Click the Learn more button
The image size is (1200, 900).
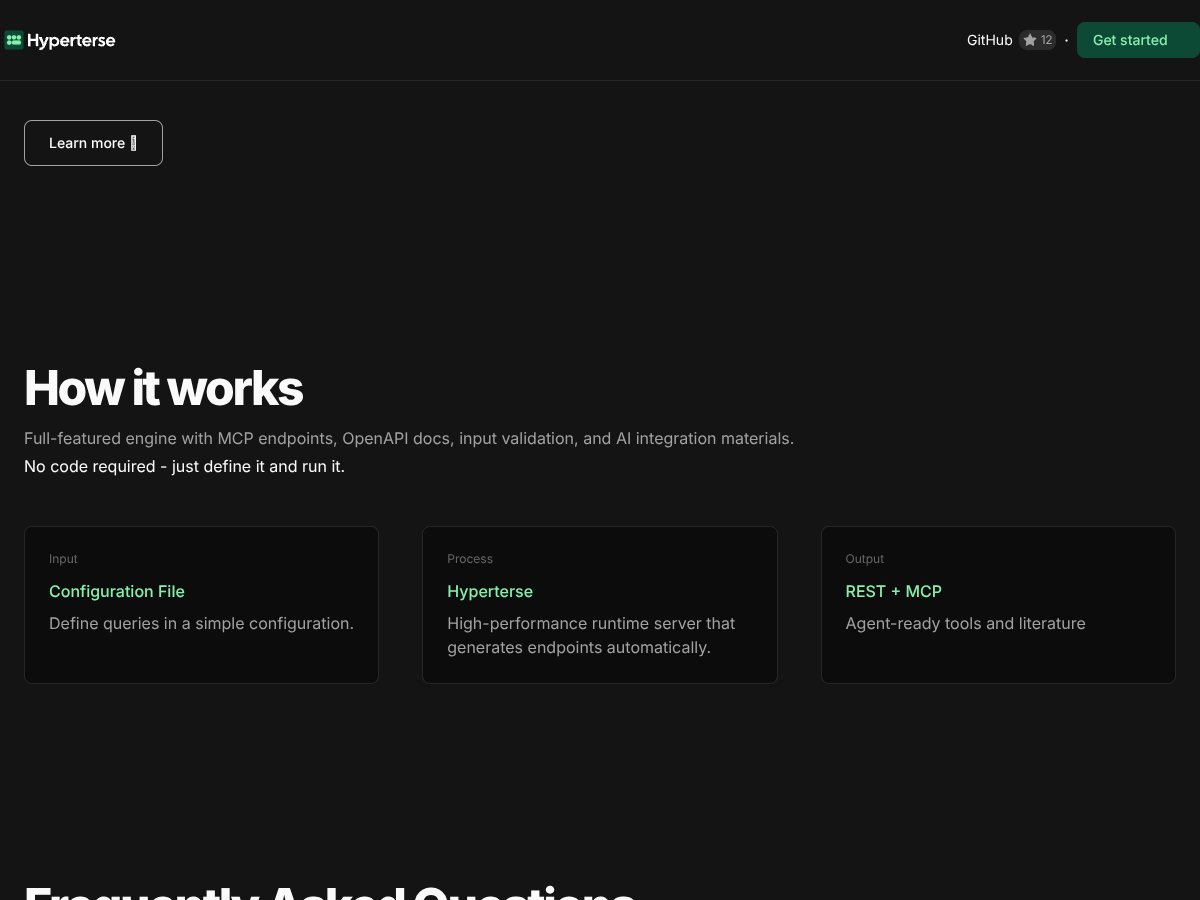93,143
